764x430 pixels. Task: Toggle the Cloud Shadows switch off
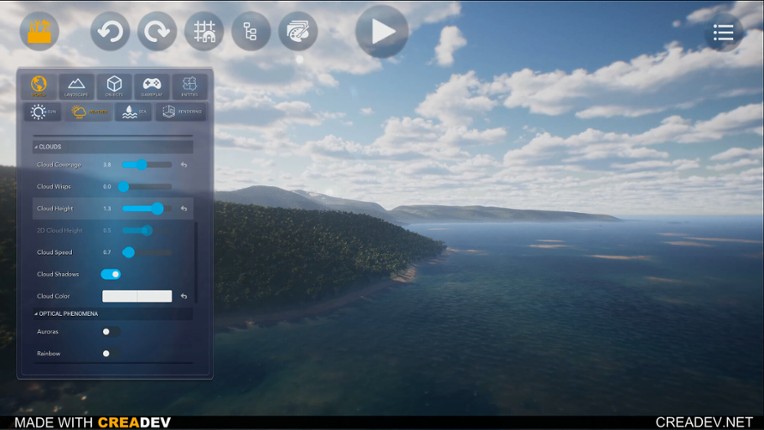pos(111,273)
